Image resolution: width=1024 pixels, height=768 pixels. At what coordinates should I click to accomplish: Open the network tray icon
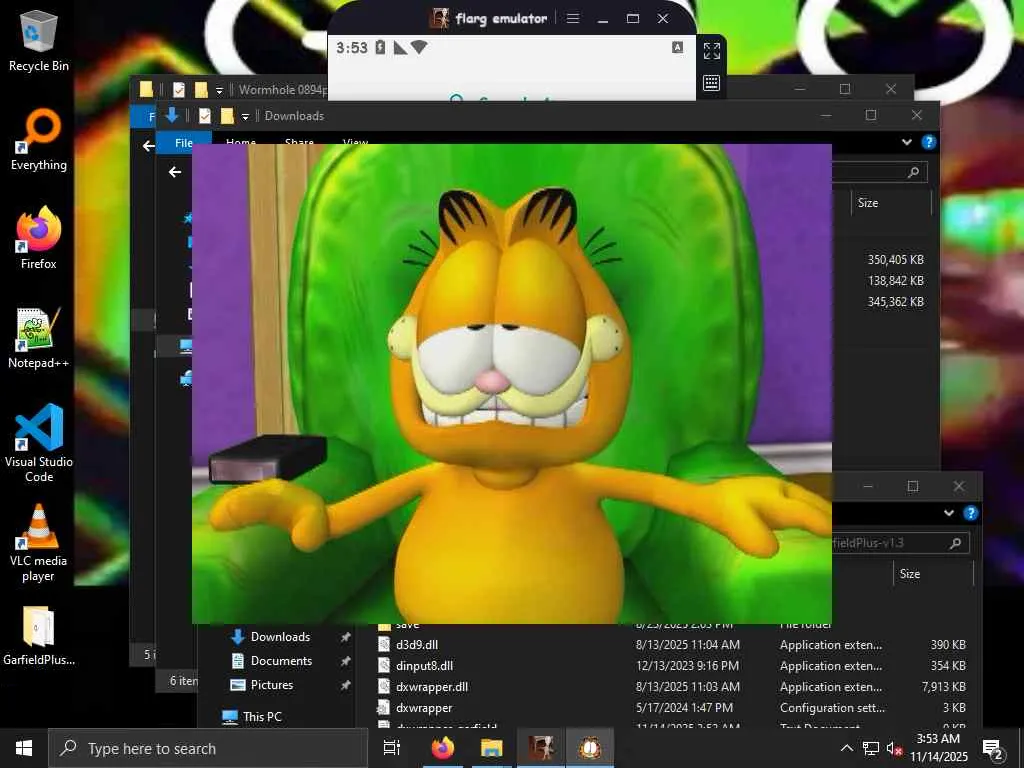(871, 748)
